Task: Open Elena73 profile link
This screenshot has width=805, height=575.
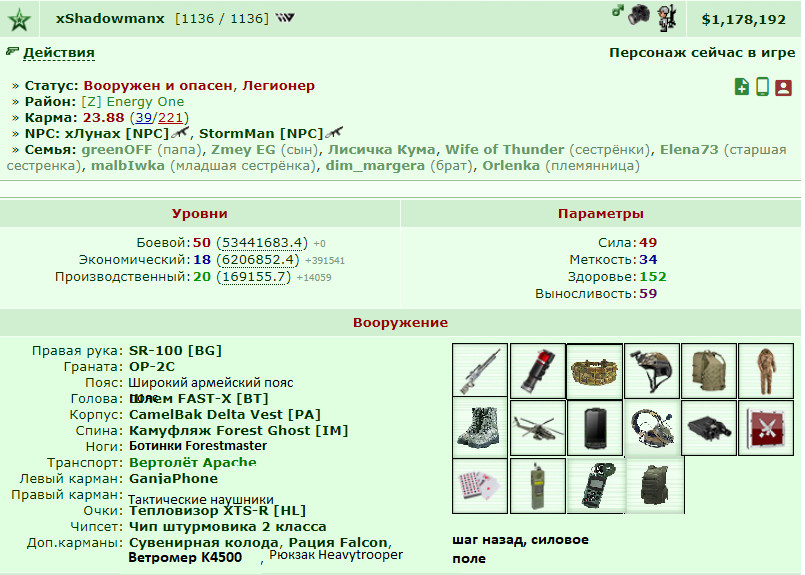Action: (689, 149)
